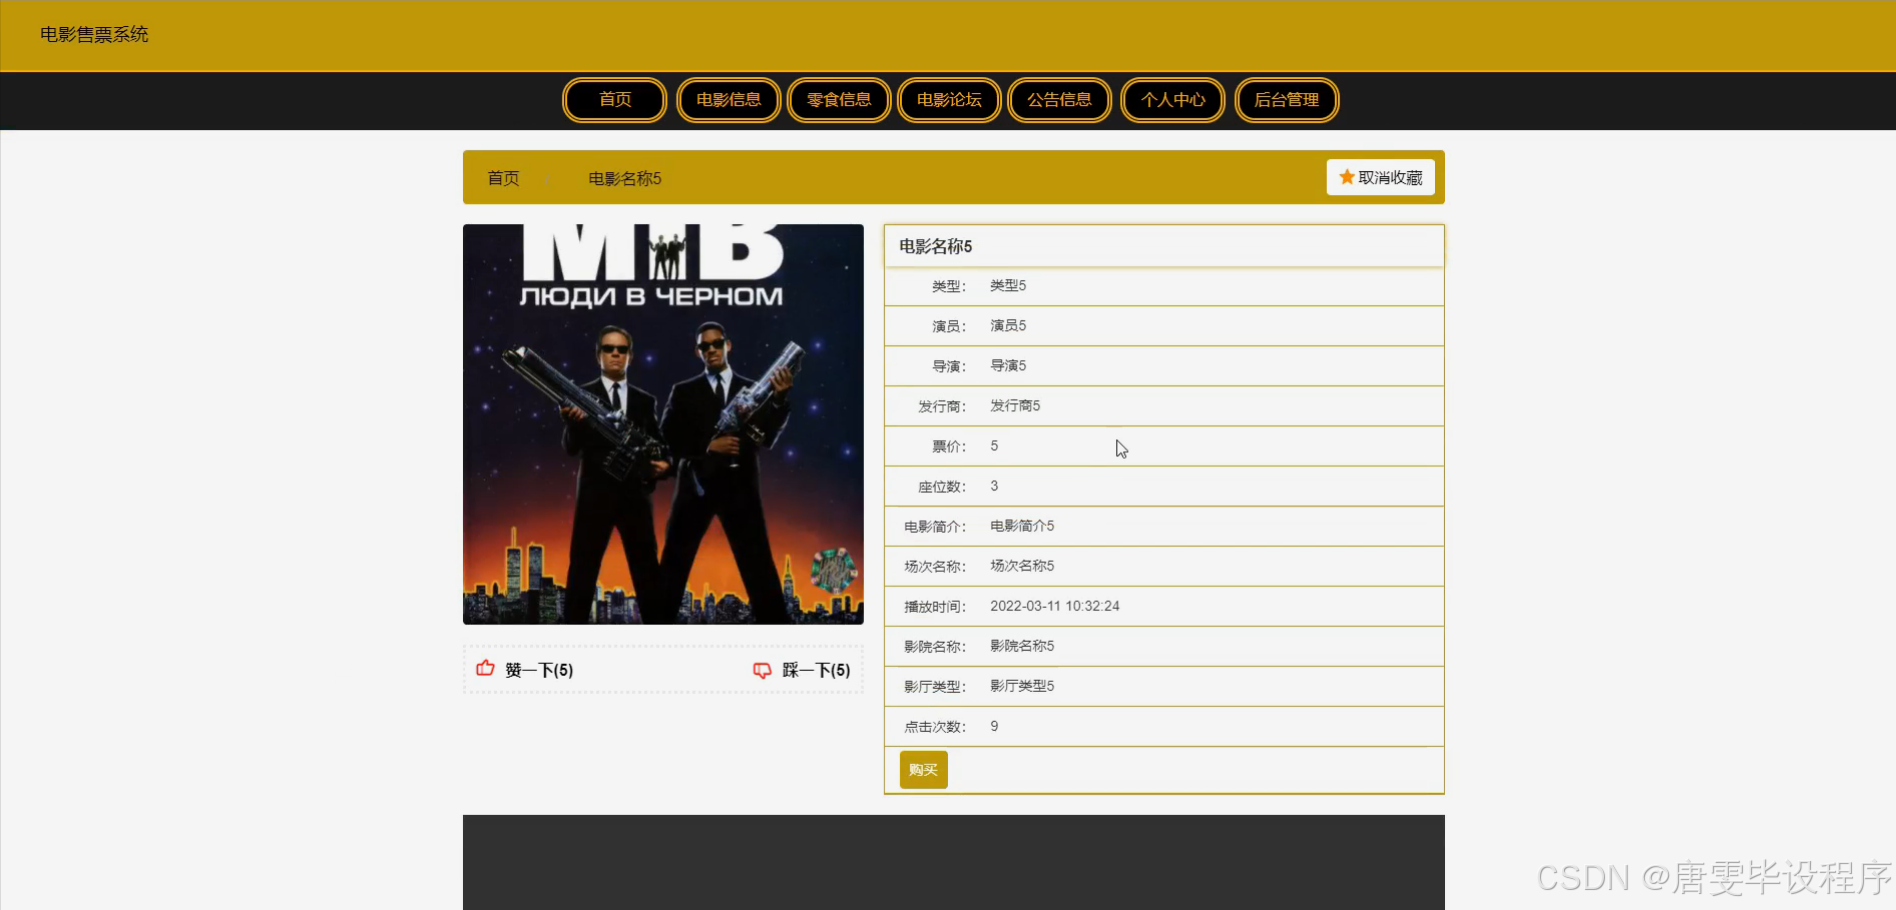Click the 点击次数 label
Image resolution: width=1896 pixels, height=910 pixels.
935,727
